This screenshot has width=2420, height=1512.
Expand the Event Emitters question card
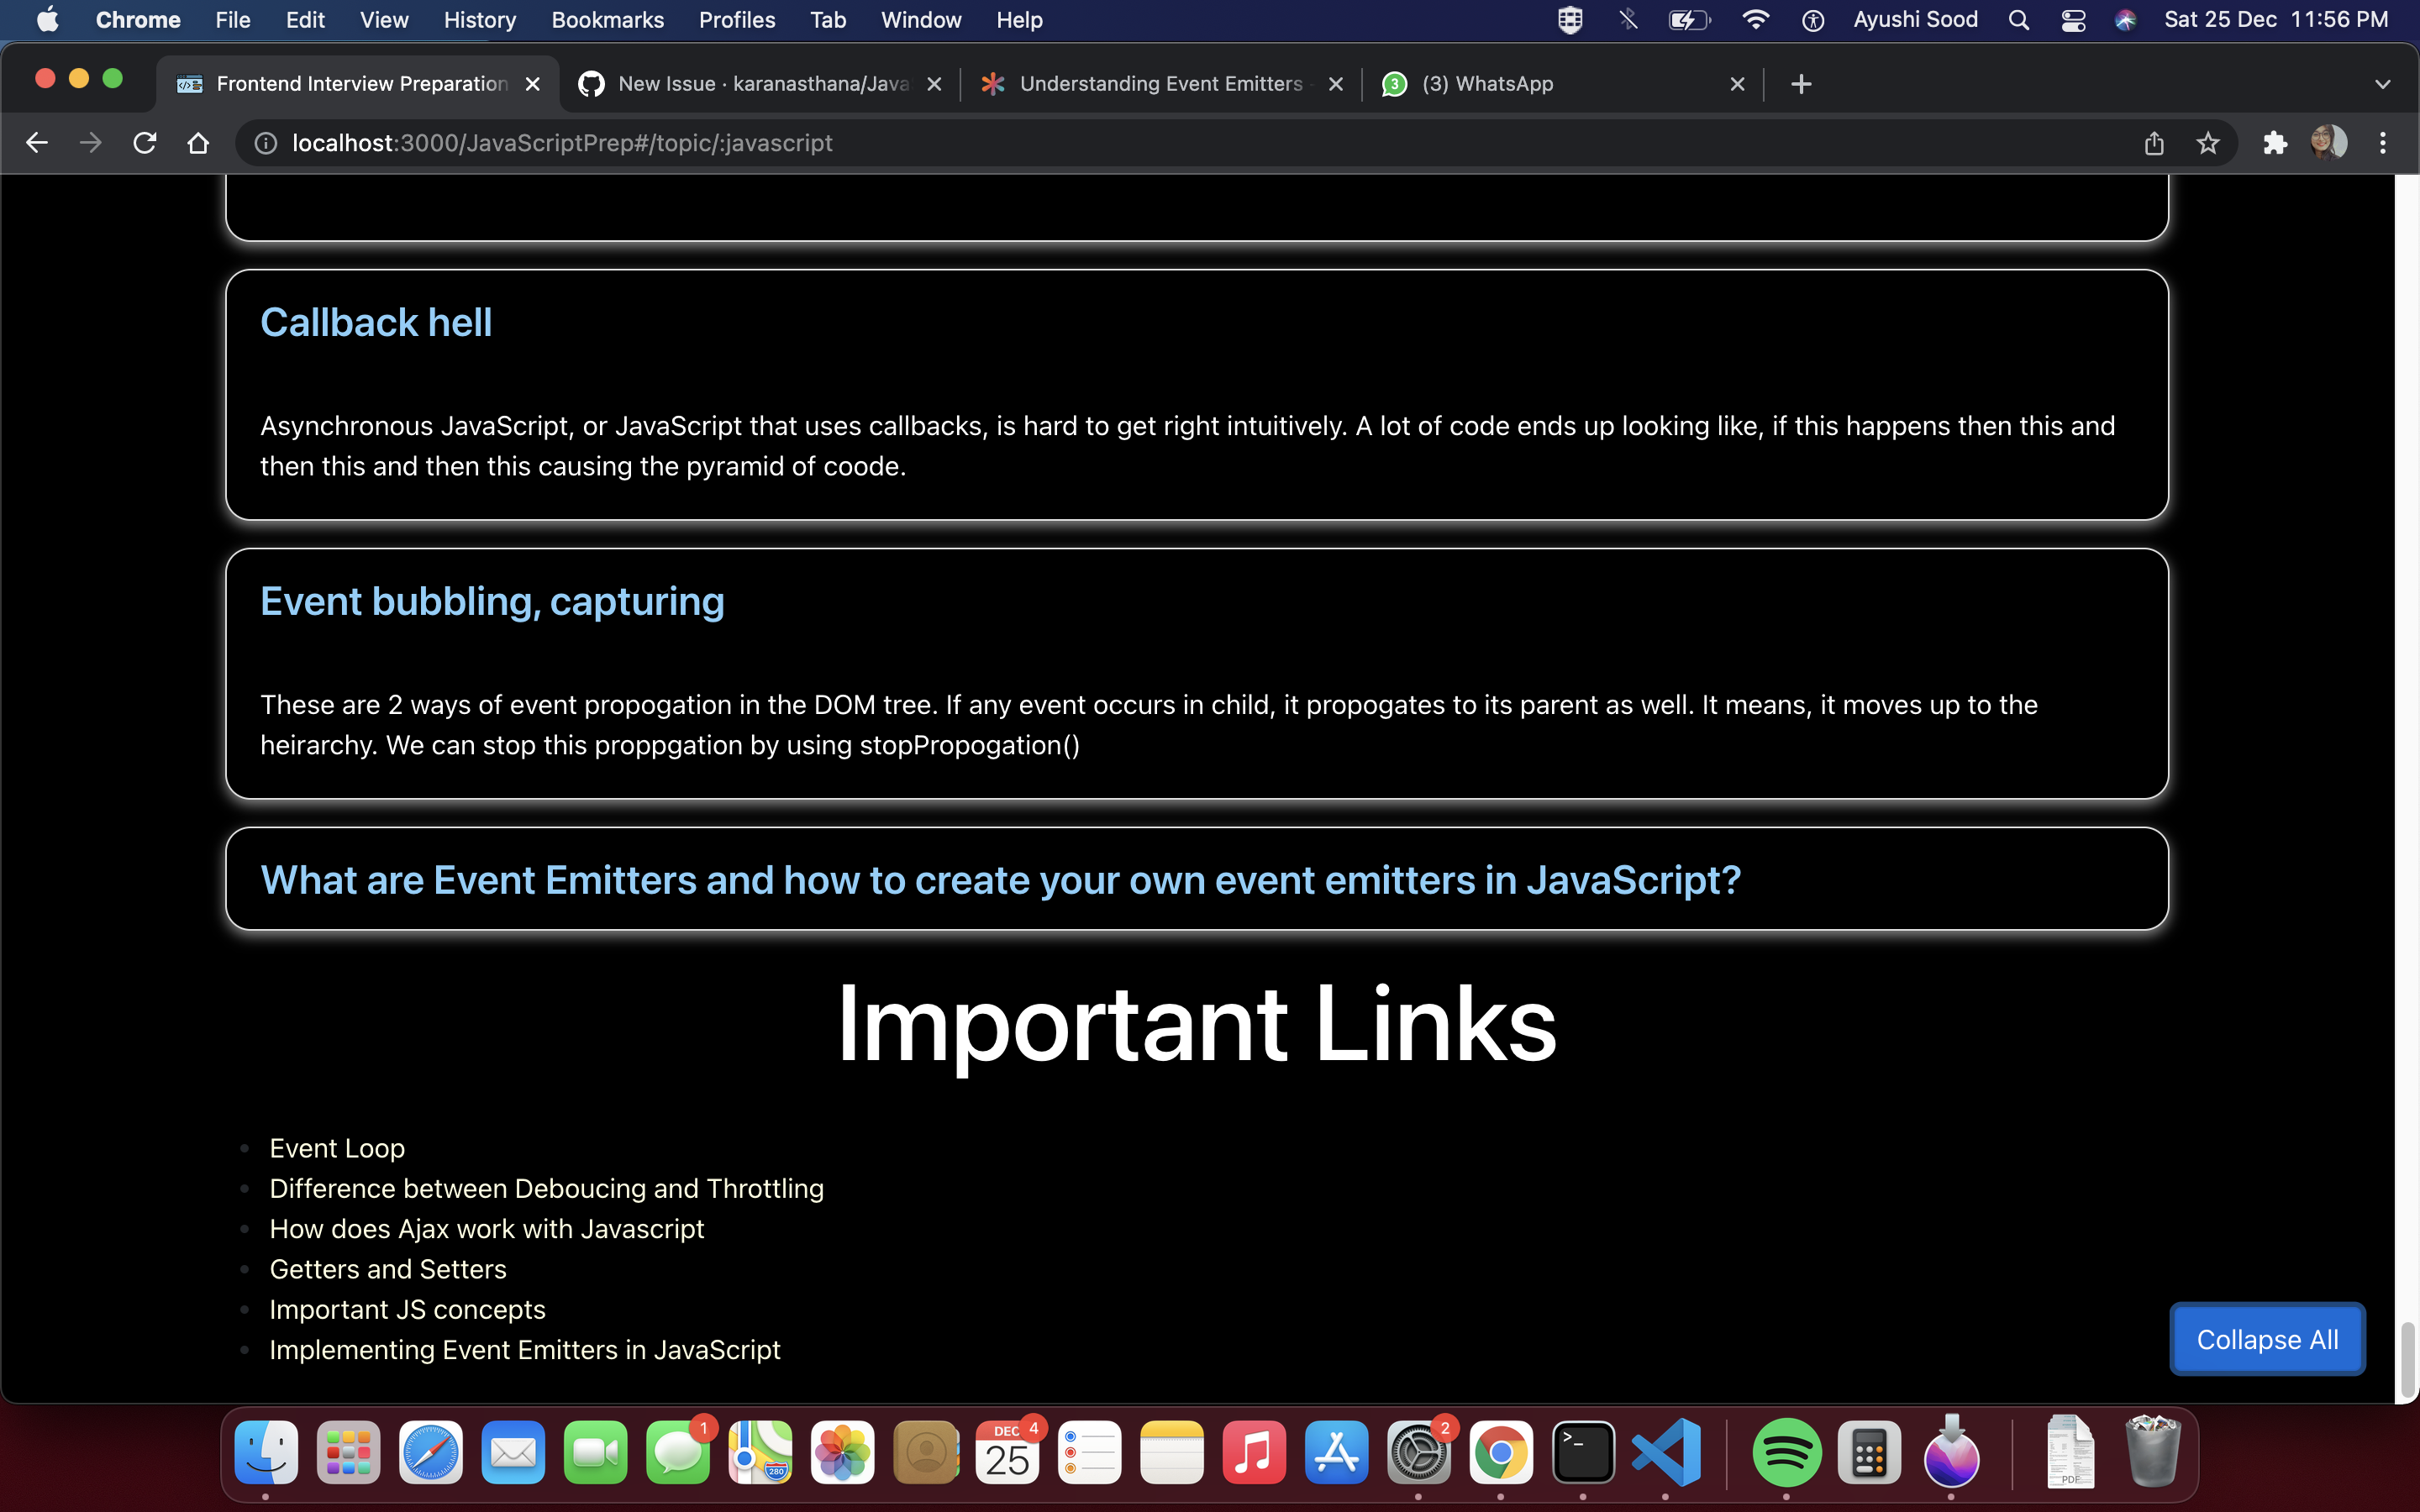click(x=1000, y=880)
